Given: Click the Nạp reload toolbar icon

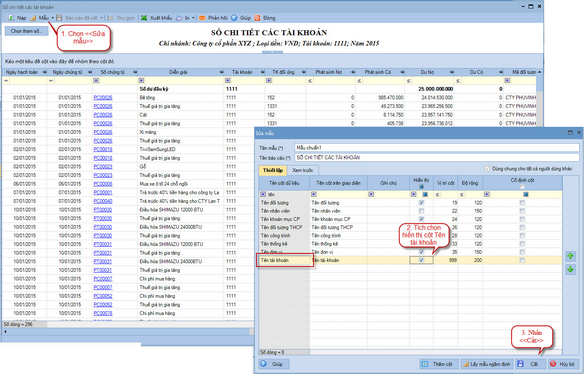Looking at the screenshot, I should pos(12,18).
